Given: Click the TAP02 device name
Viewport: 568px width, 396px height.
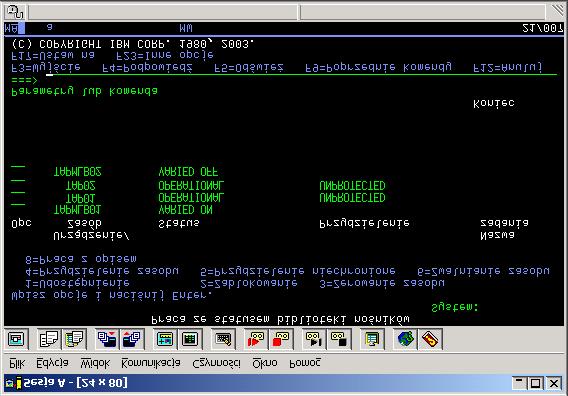Looking at the screenshot, I should click(81, 186).
